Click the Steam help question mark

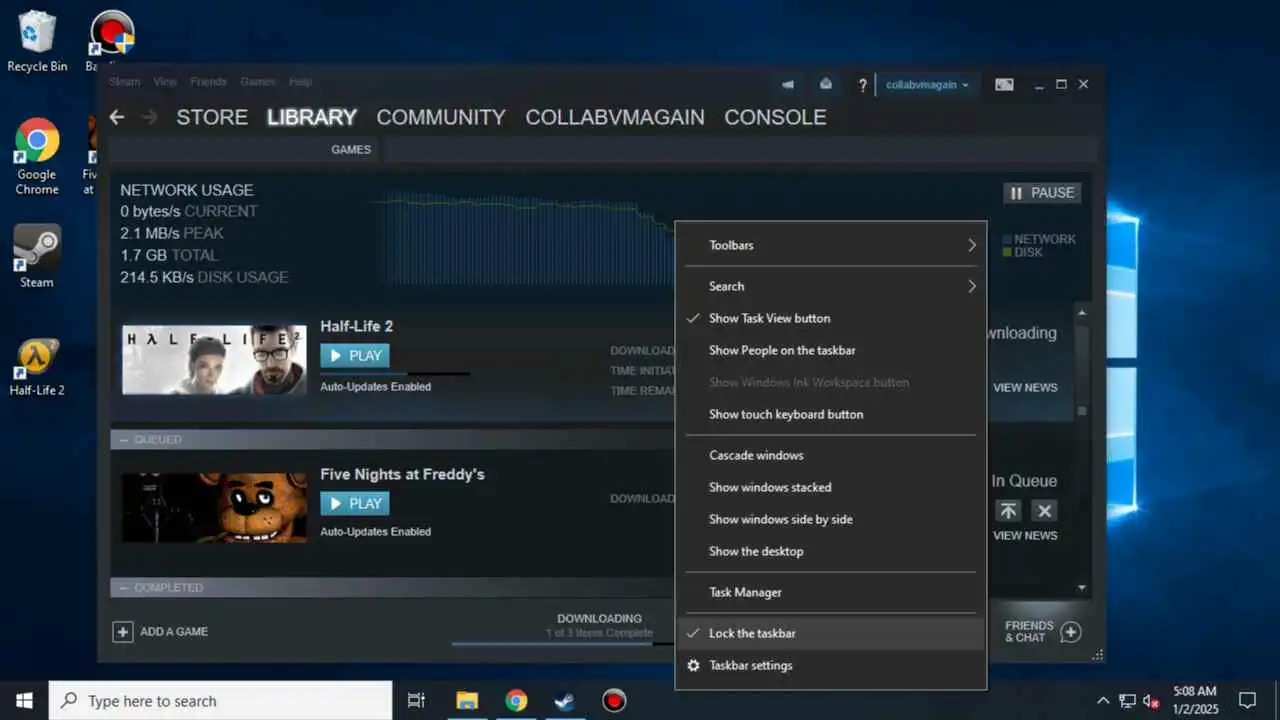click(862, 85)
